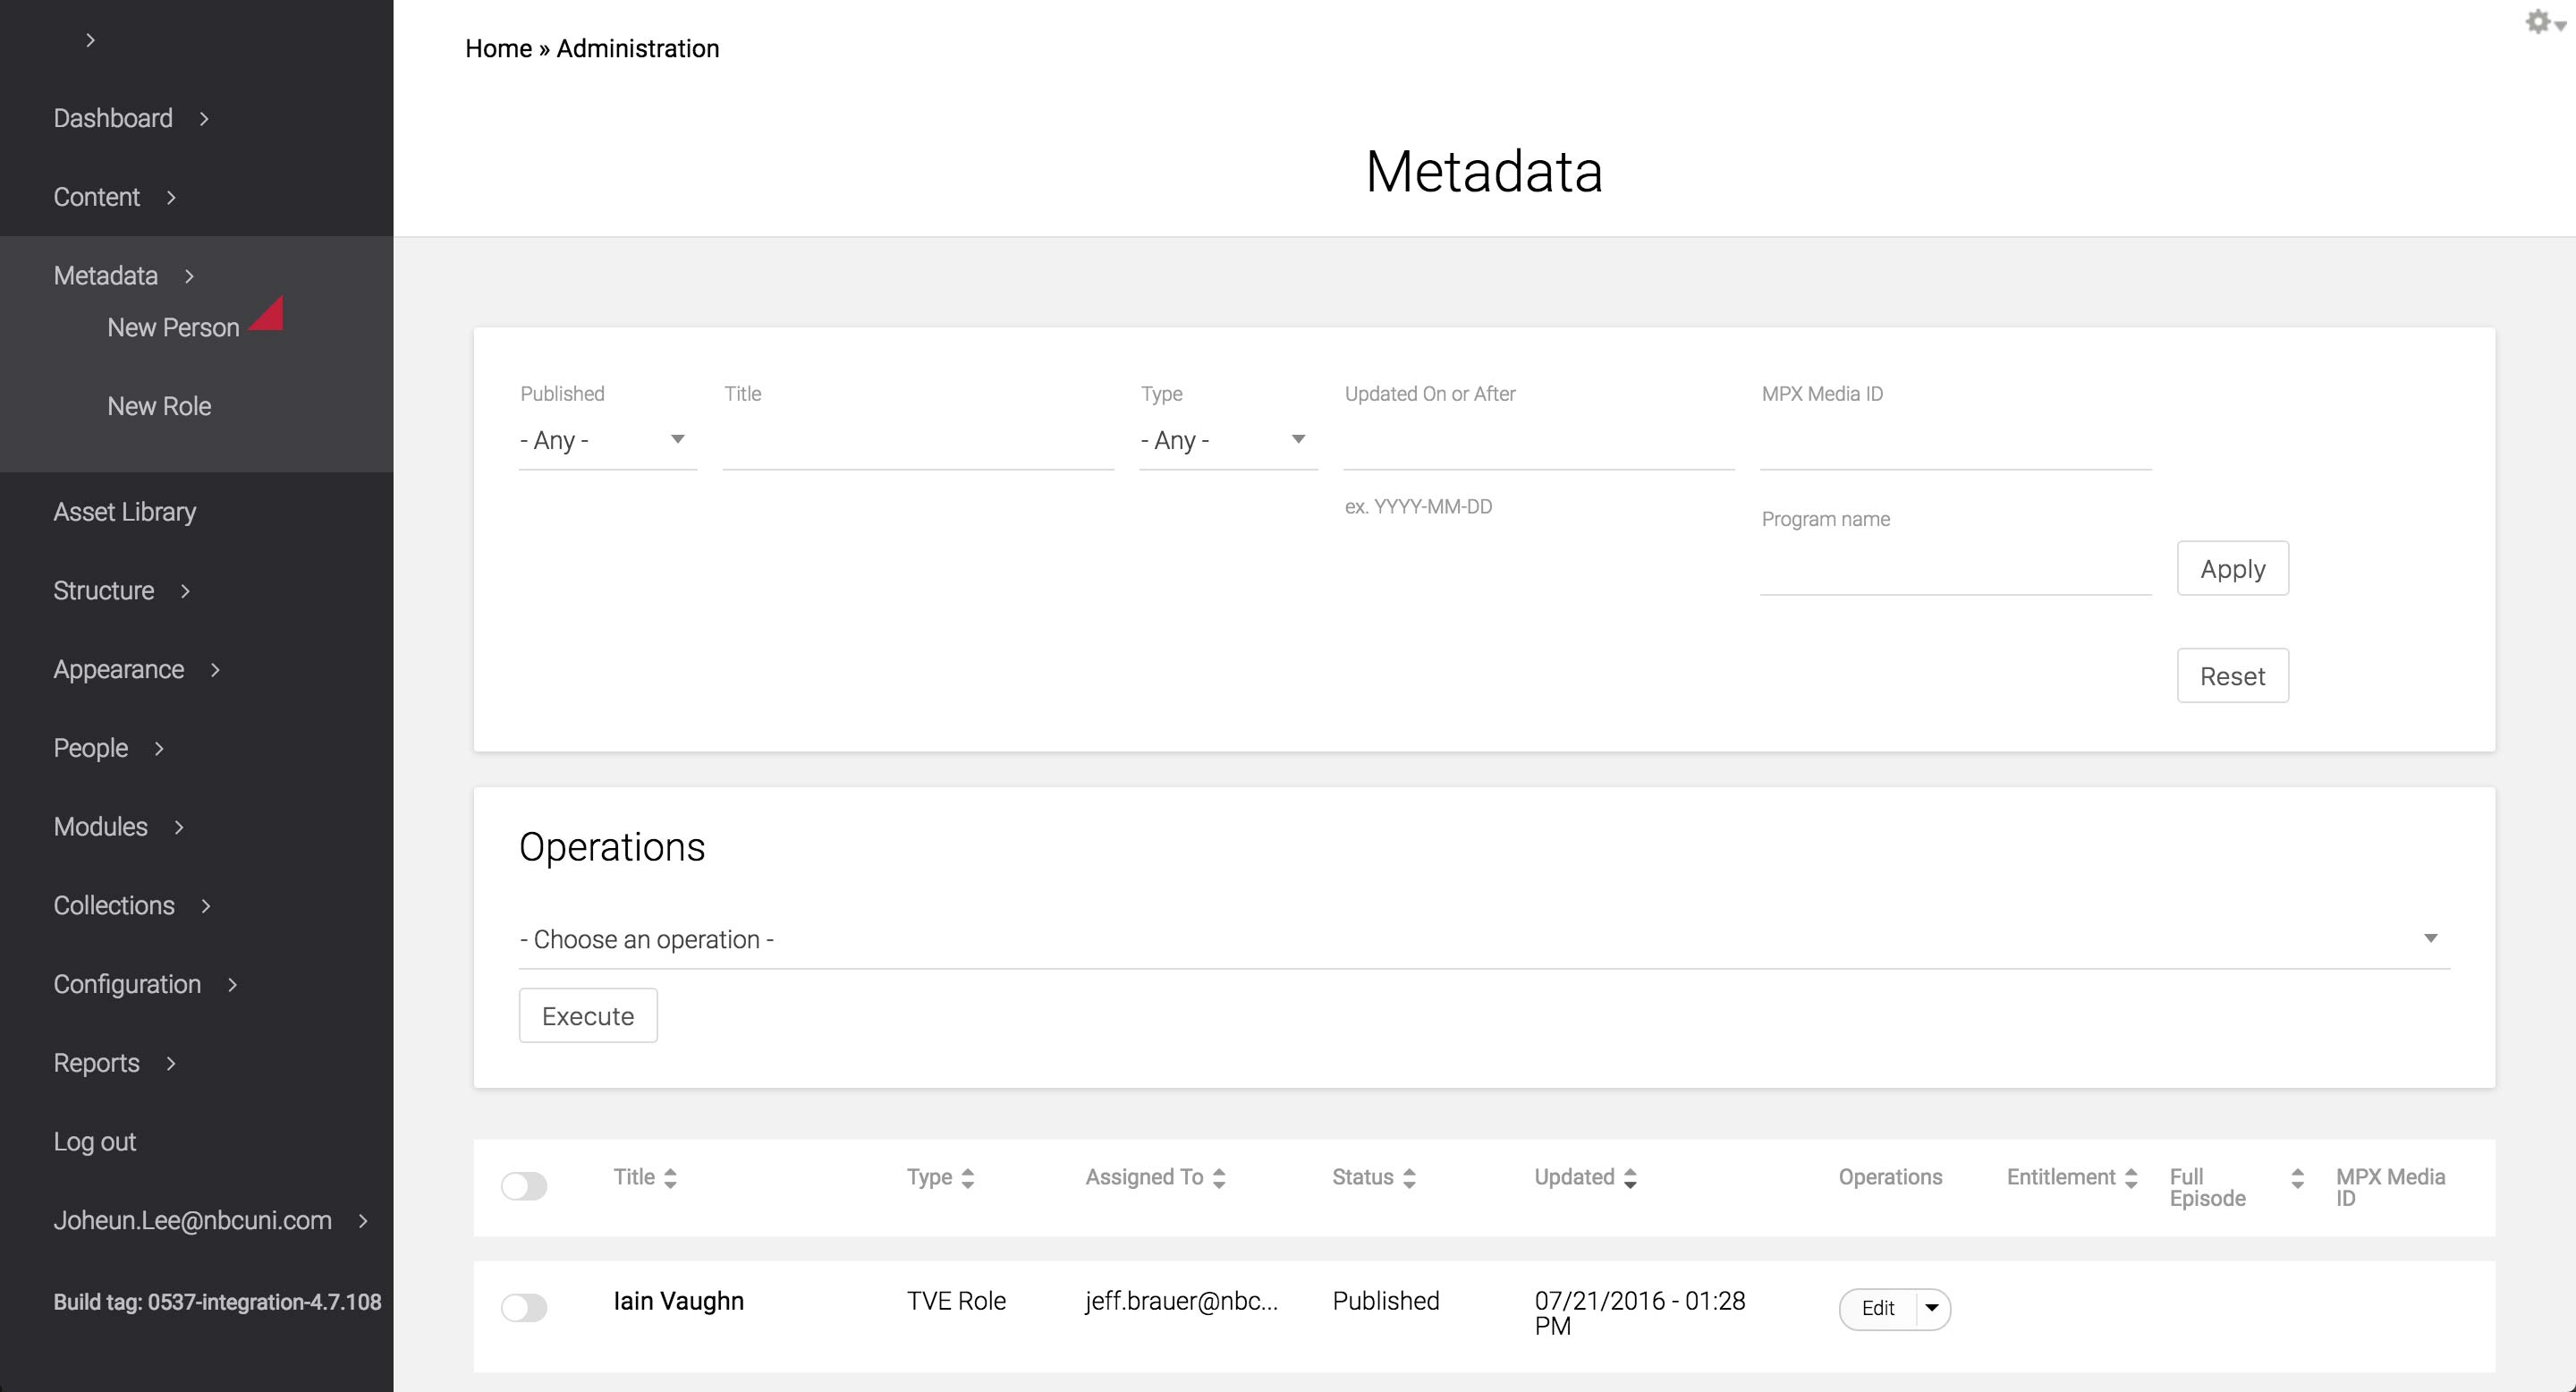
Task: Open Choose an operation dropdown
Action: tap(1483, 939)
